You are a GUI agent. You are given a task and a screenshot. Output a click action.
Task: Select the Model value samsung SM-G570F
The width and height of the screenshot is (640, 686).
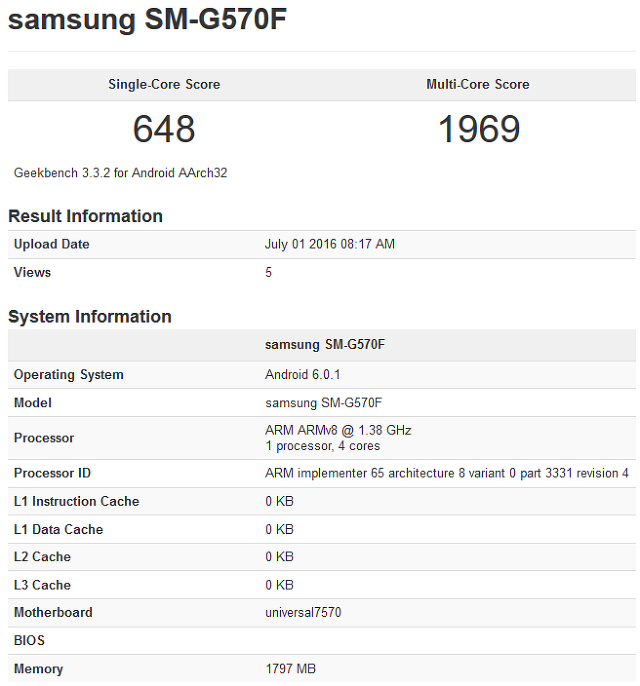323,402
